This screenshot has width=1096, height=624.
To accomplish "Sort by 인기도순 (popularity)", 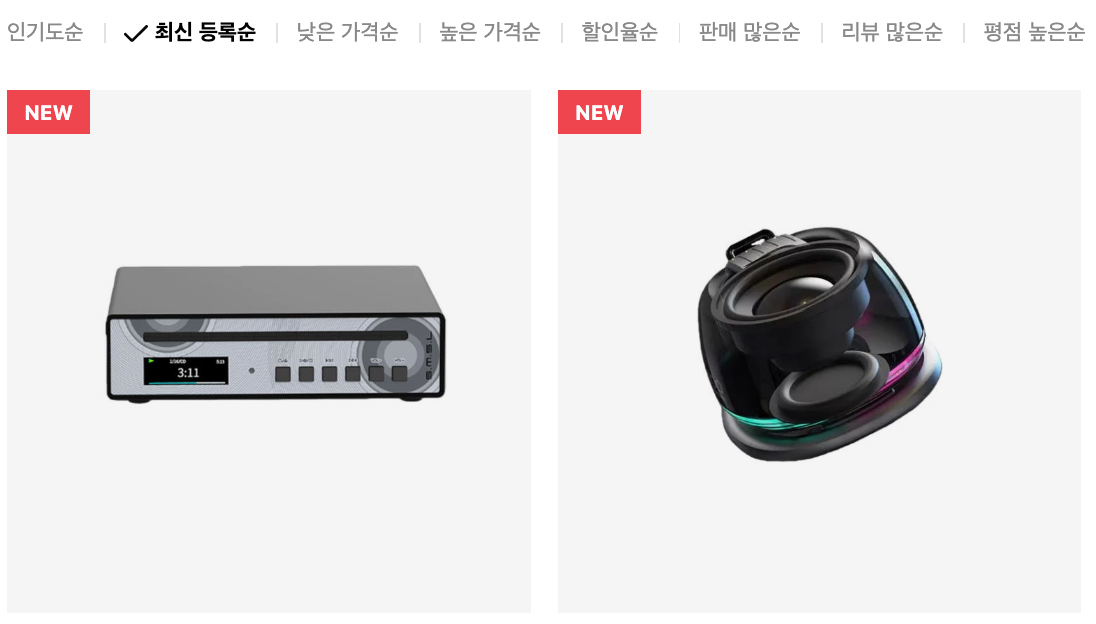I will (x=45, y=32).
